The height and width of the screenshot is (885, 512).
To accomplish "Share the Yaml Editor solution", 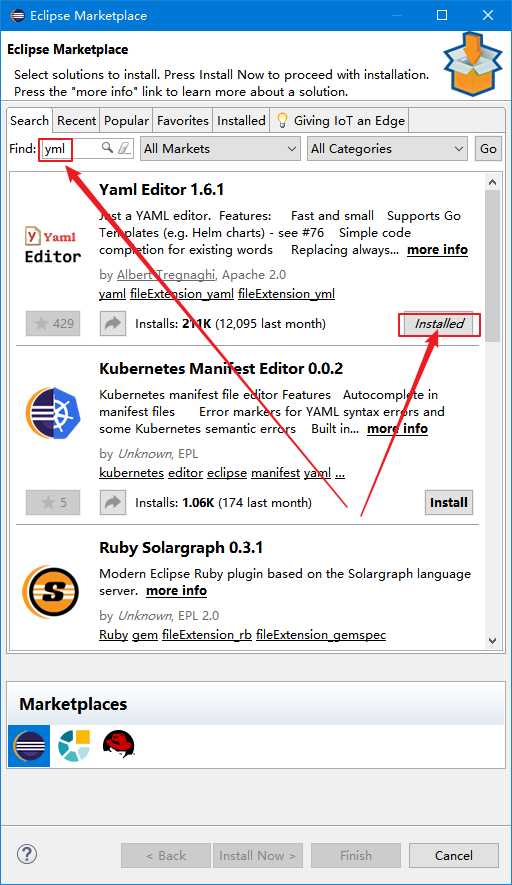I will click(113, 323).
